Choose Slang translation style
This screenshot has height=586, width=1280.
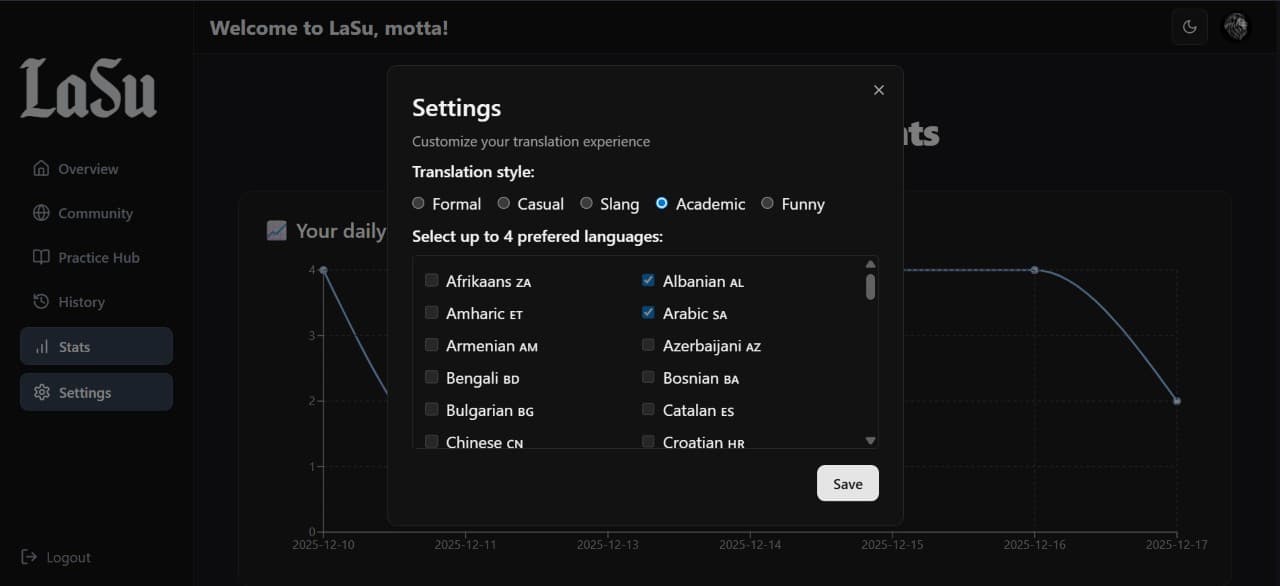(587, 203)
